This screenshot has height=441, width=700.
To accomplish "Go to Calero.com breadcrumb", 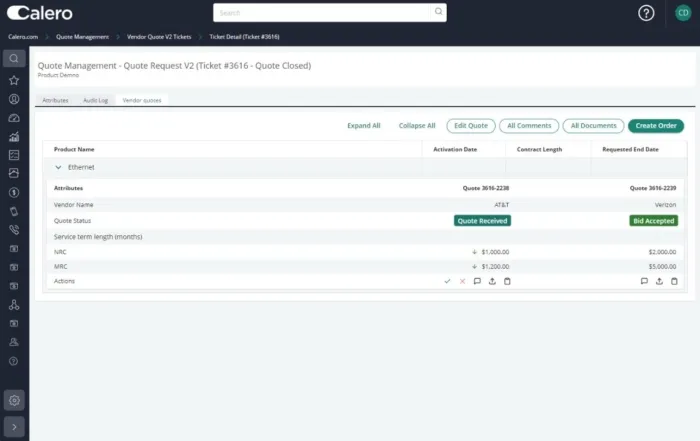I will tap(23, 37).
